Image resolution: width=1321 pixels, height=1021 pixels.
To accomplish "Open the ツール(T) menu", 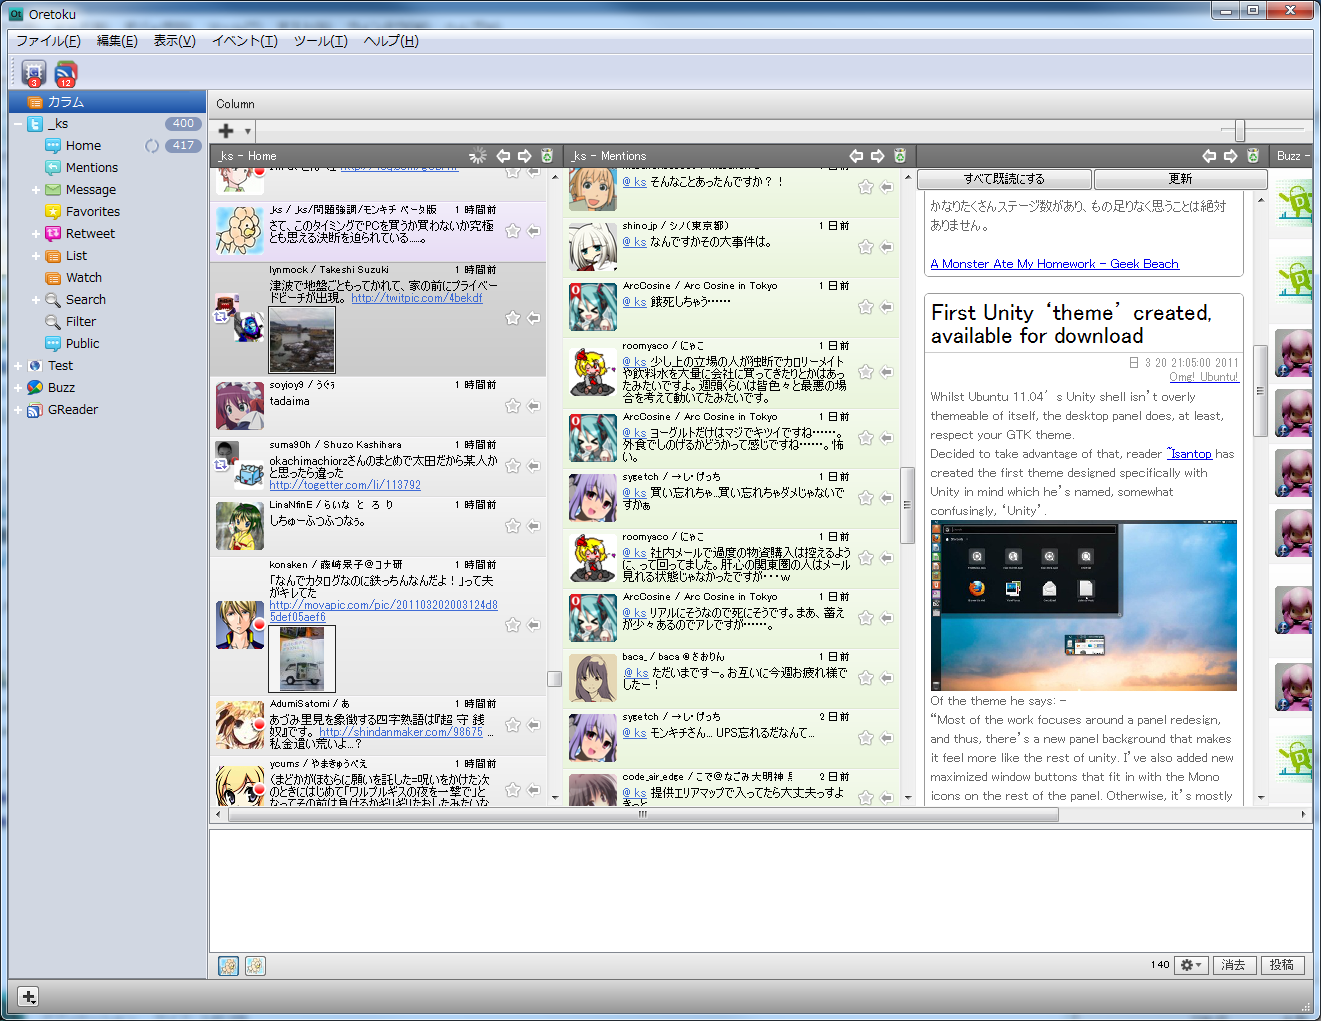I will pyautogui.click(x=320, y=41).
